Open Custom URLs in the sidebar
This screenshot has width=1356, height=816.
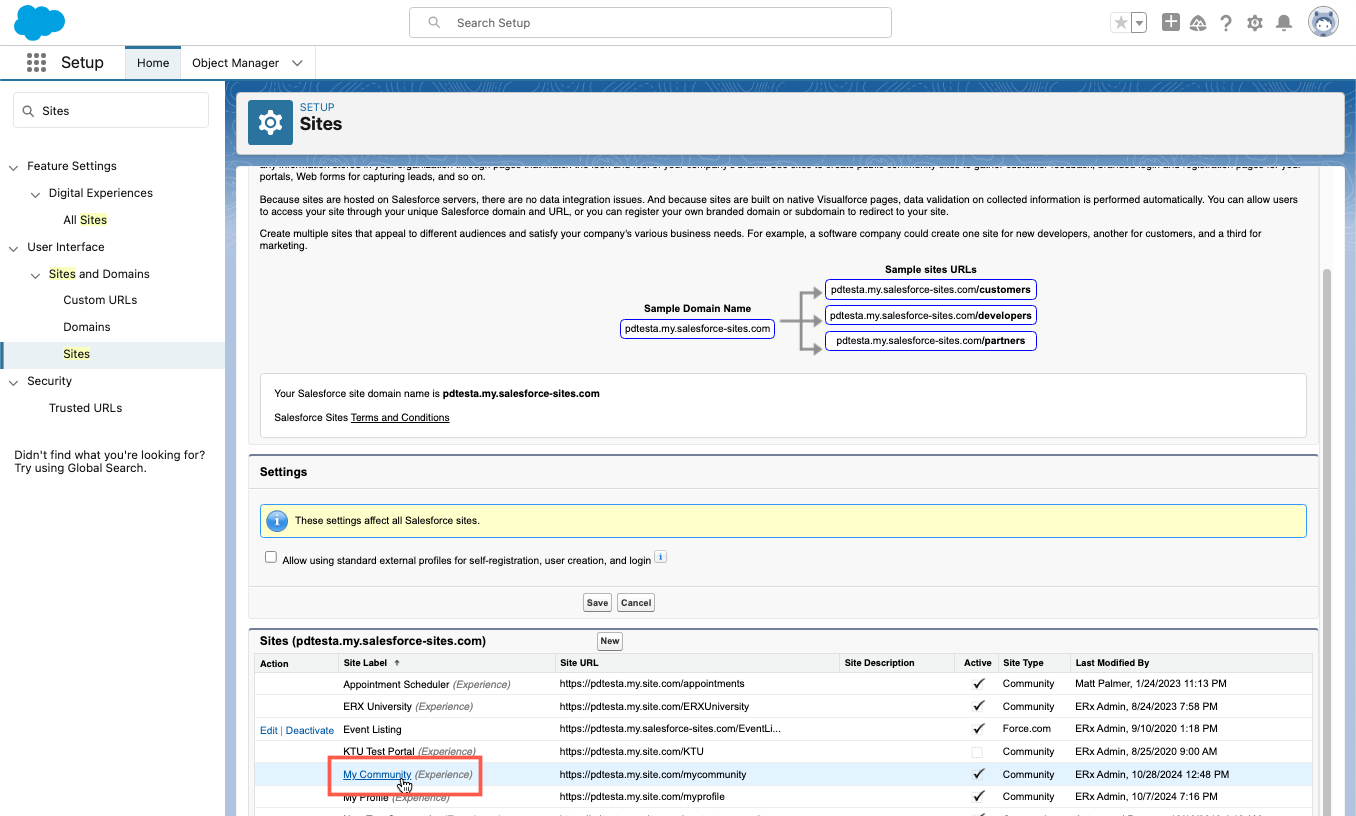click(x=100, y=300)
